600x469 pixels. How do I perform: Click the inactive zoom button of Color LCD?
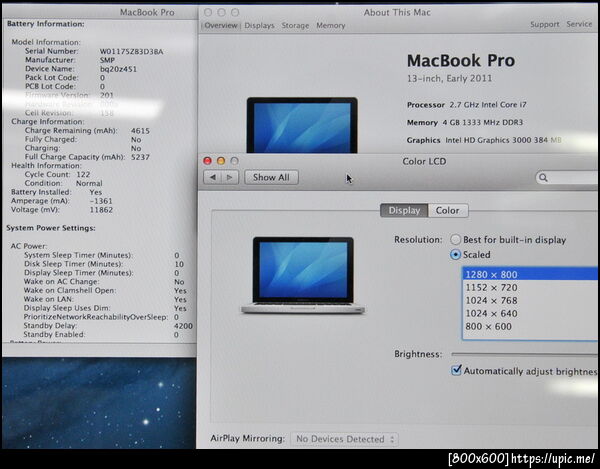235,161
